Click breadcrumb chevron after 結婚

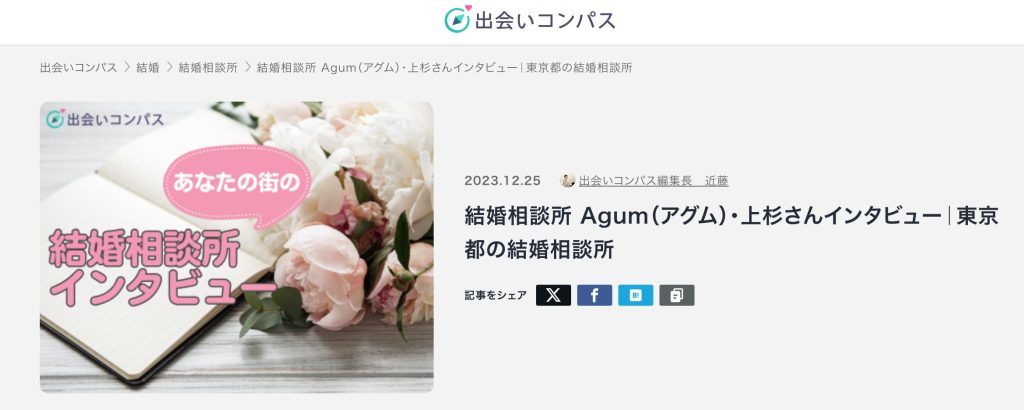tap(169, 67)
